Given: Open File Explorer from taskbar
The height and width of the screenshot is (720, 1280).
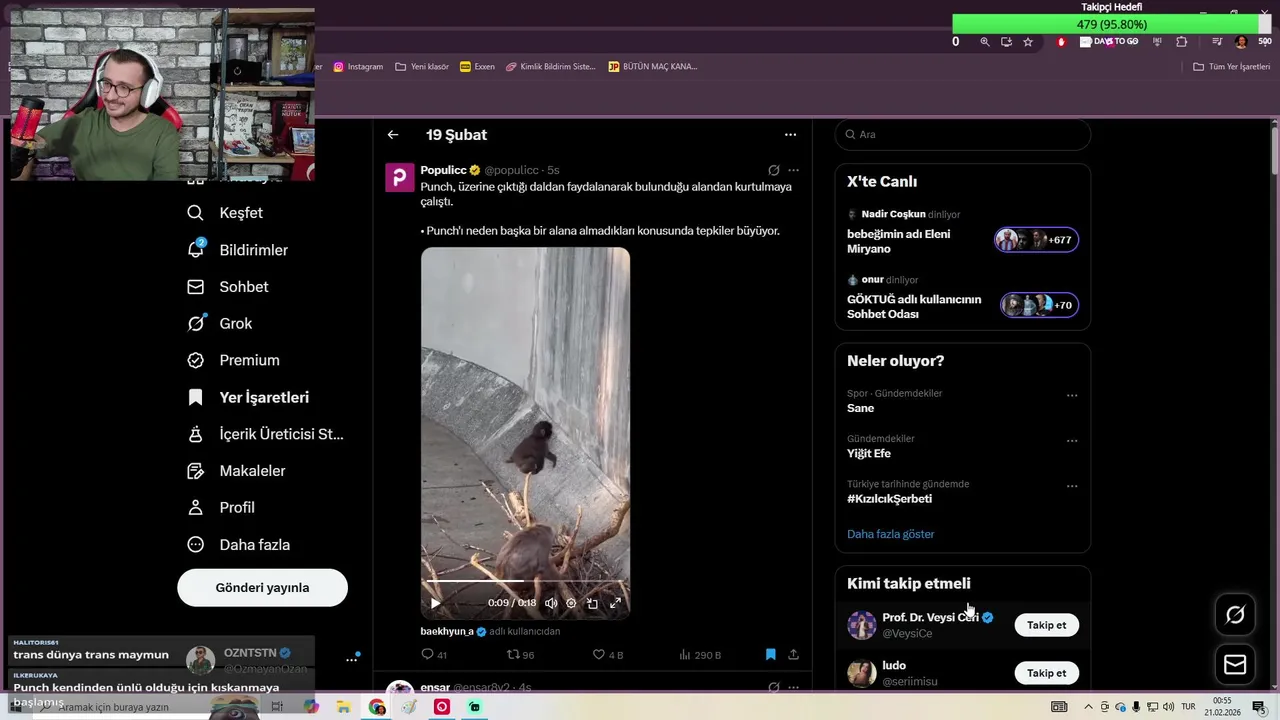Looking at the screenshot, I should coord(343,707).
